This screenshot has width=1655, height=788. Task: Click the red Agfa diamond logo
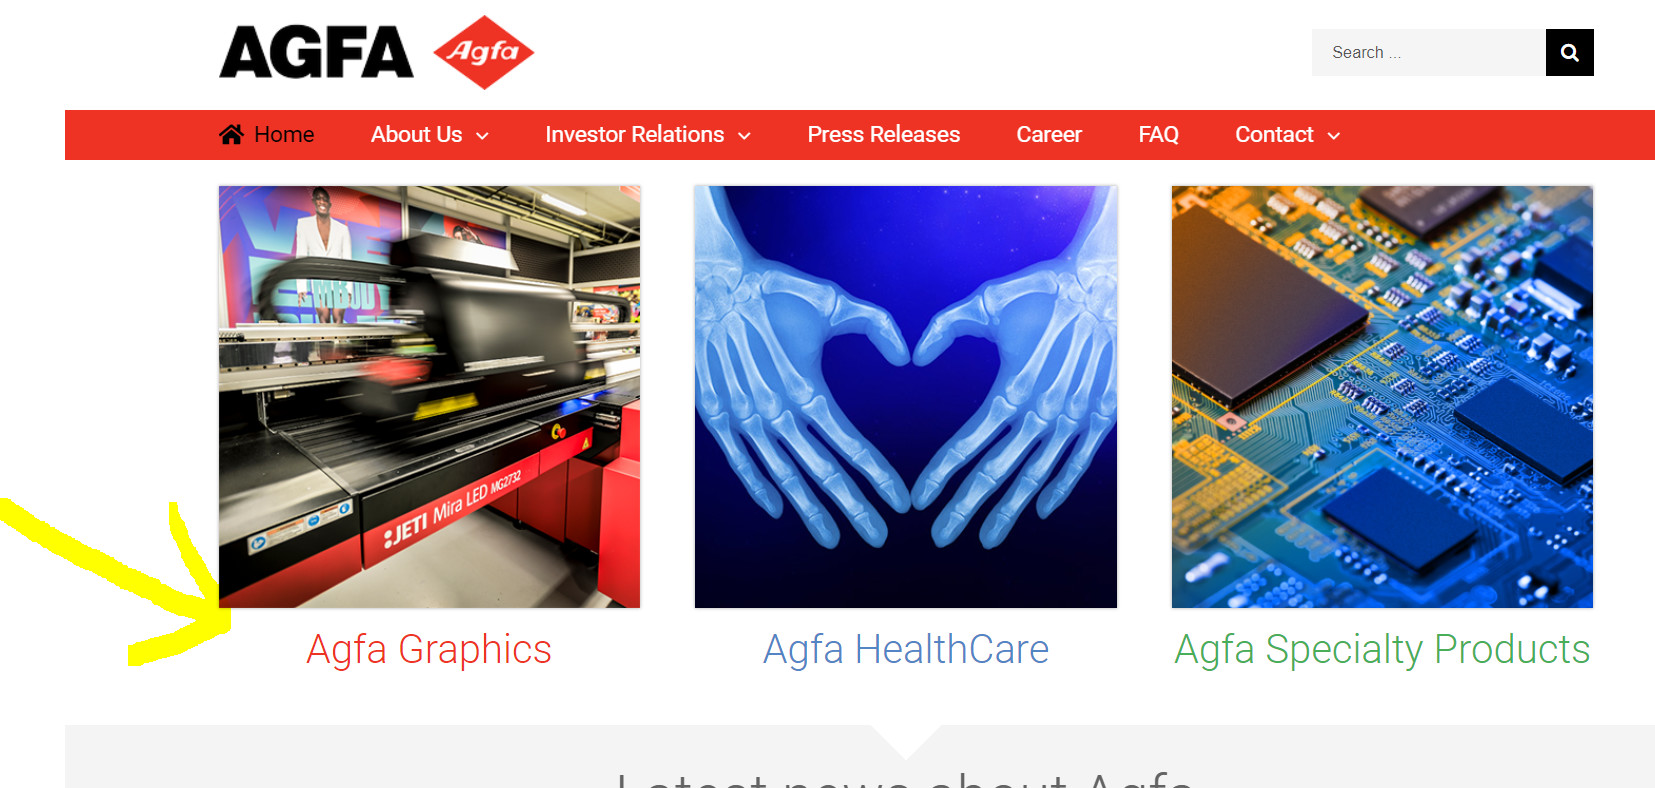tap(484, 52)
